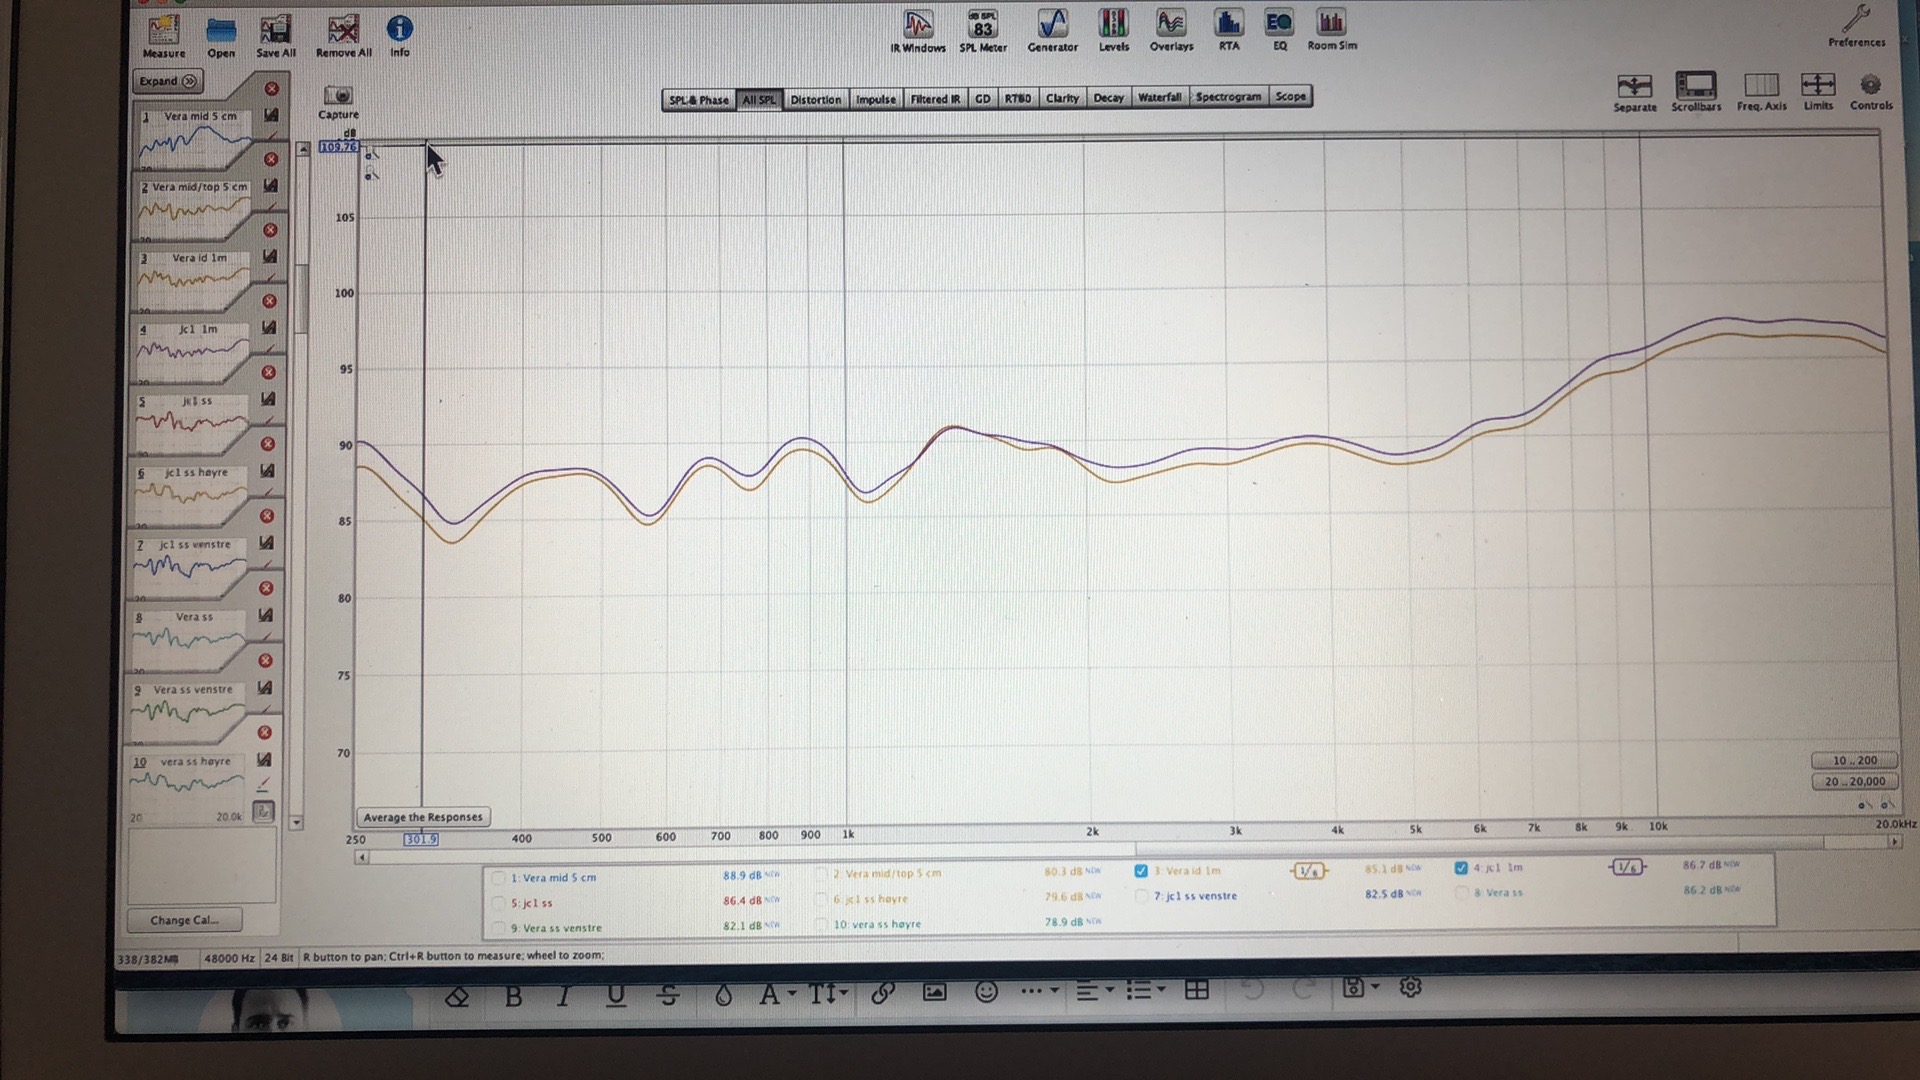This screenshot has width=1920, height=1080.
Task: Click Average the Responses button
Action: tap(423, 817)
